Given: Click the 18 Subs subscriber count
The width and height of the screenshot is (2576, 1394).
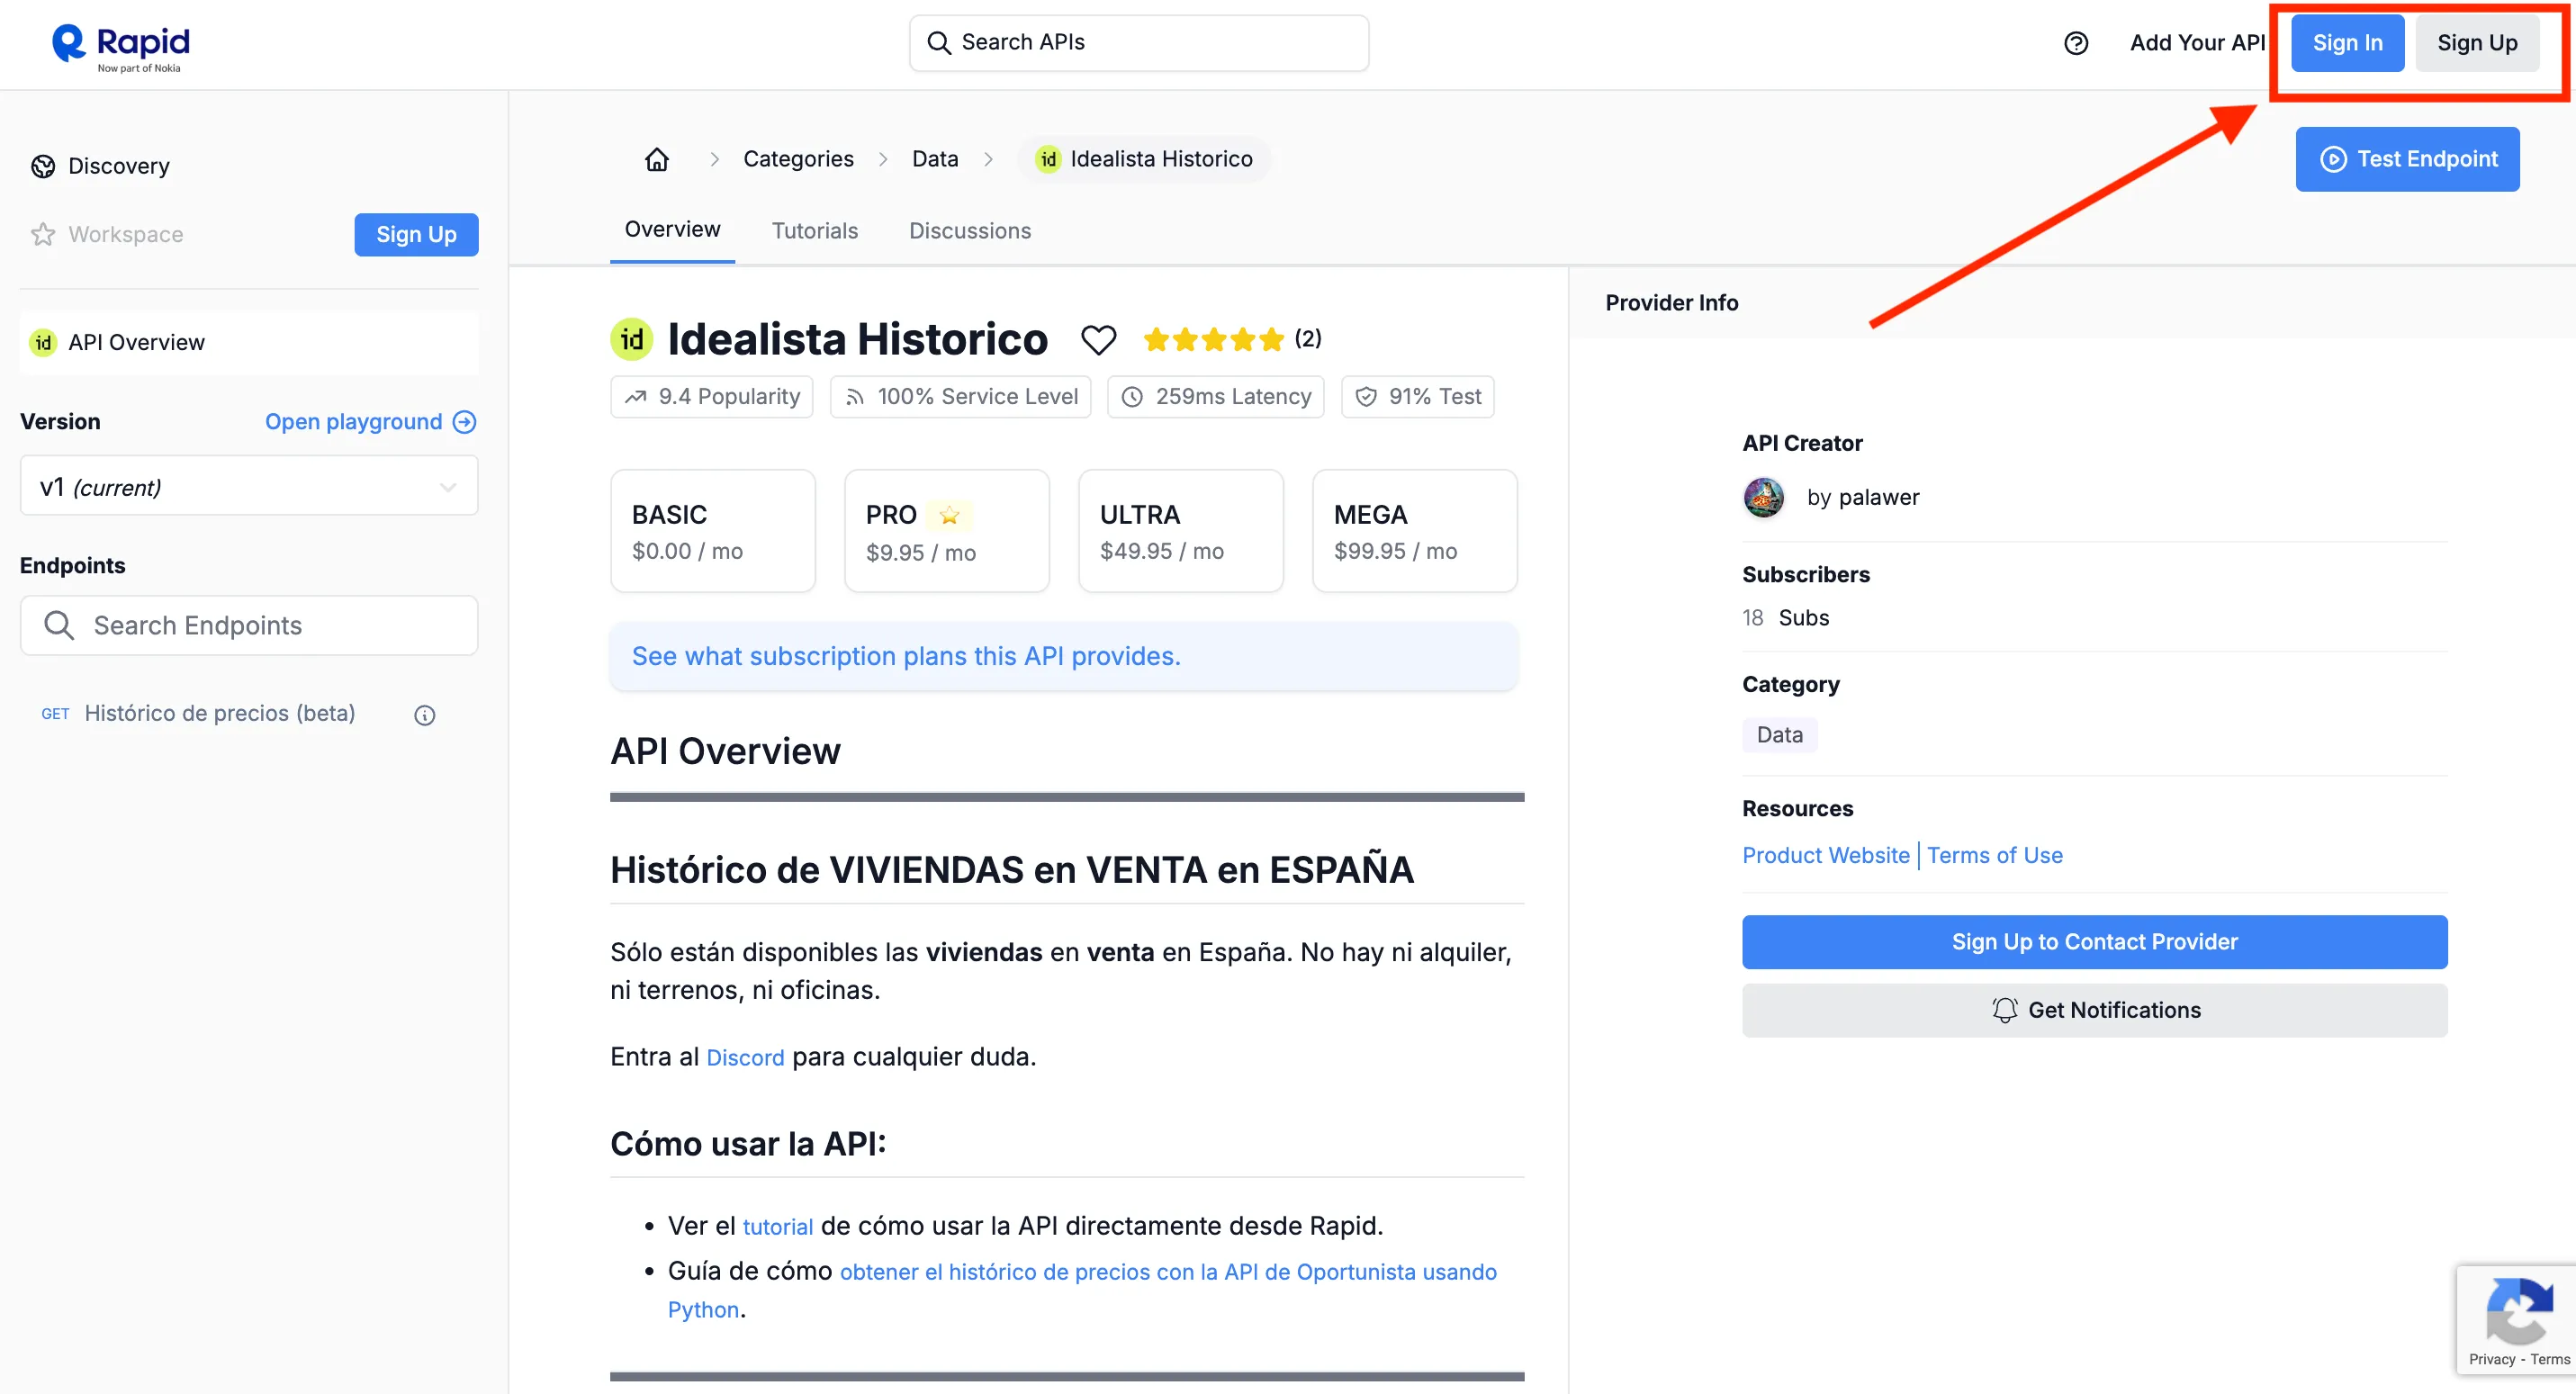Looking at the screenshot, I should click(1785, 618).
